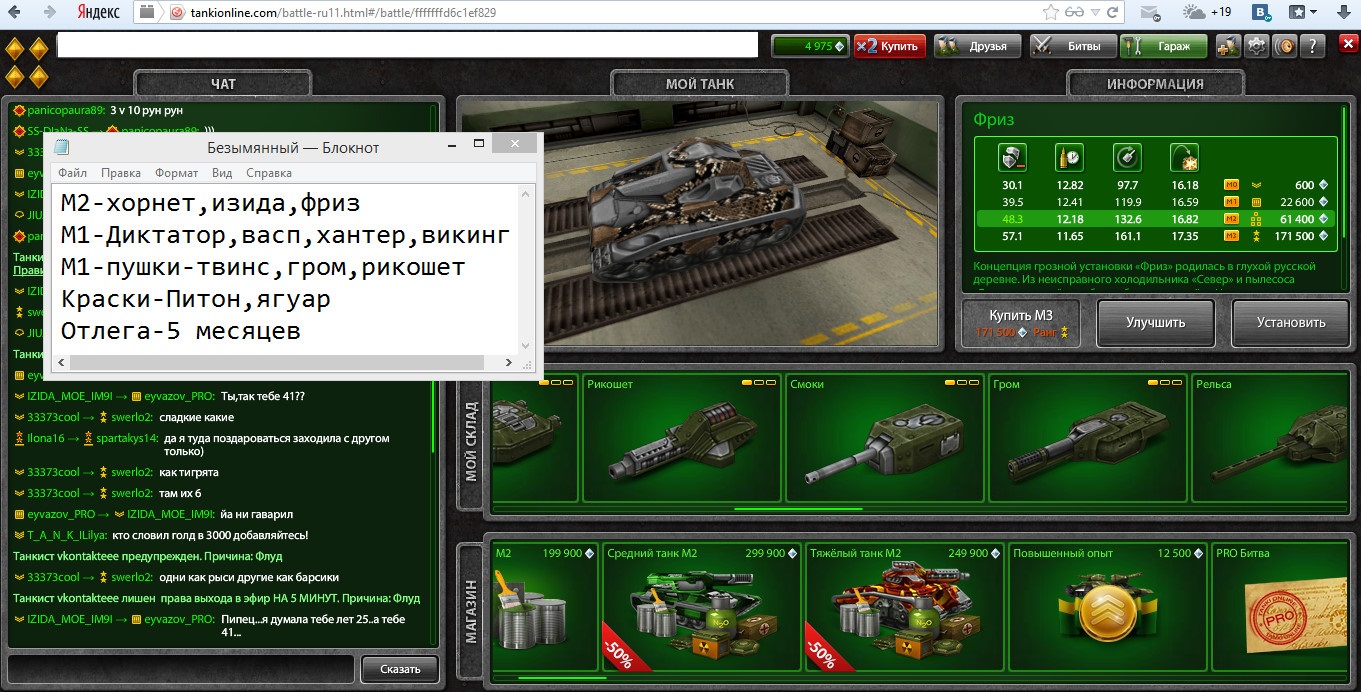
Task: Open the Файл menu in Notepad
Action: click(x=73, y=173)
